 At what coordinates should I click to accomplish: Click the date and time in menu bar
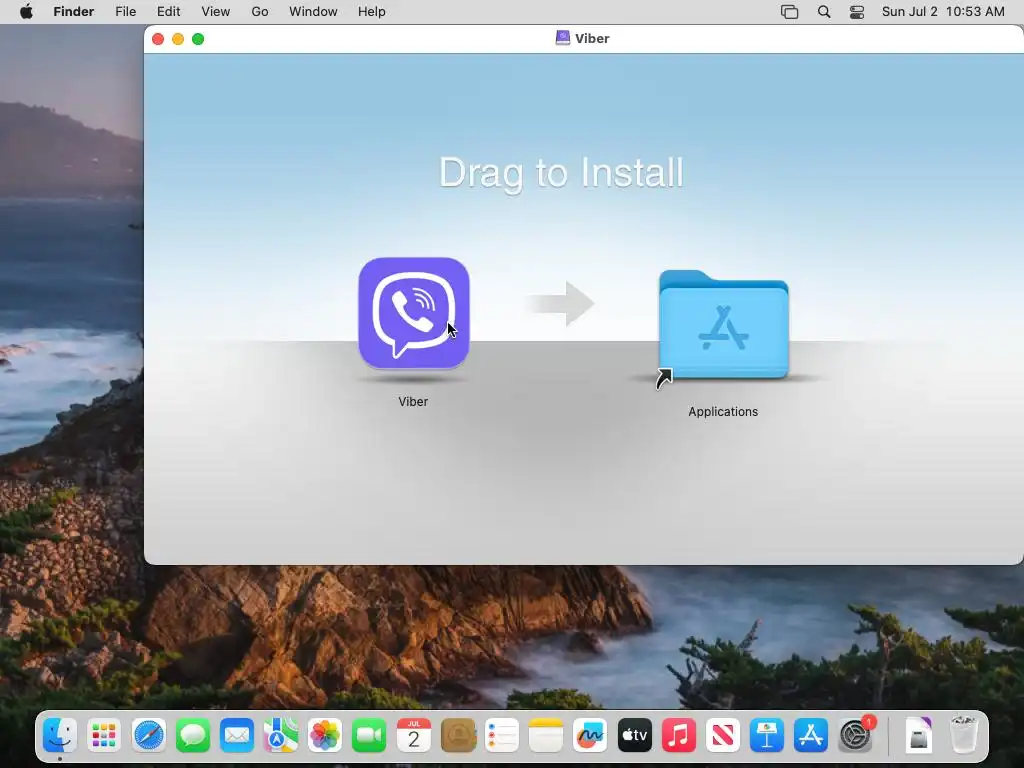pos(943,12)
